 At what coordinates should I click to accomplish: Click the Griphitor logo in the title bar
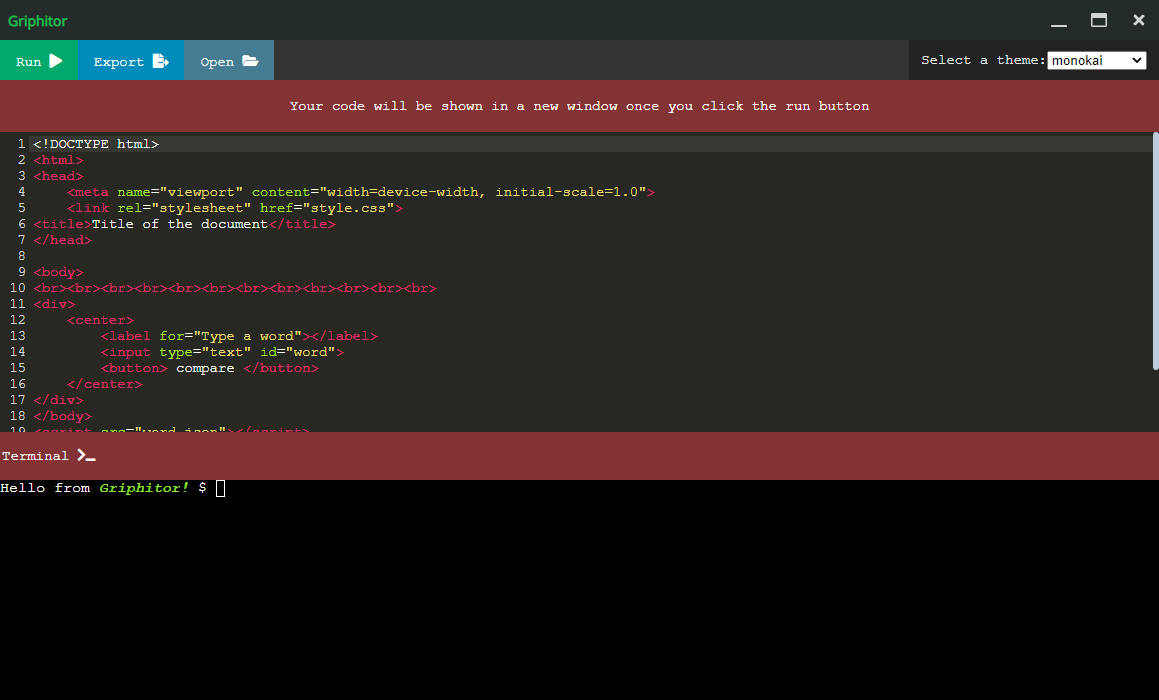(37, 20)
